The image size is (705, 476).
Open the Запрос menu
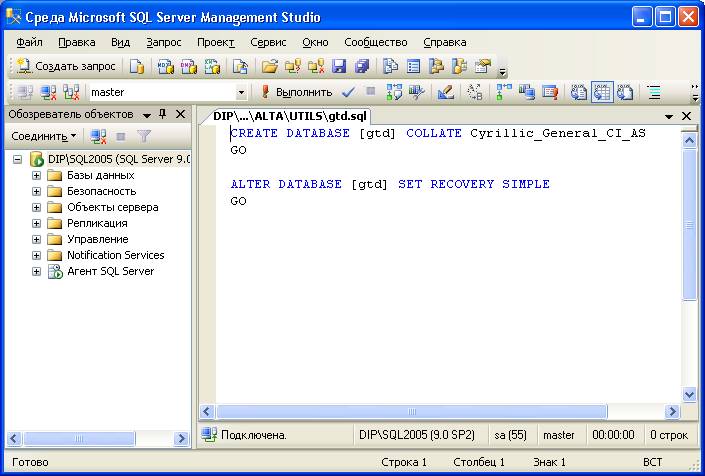164,42
